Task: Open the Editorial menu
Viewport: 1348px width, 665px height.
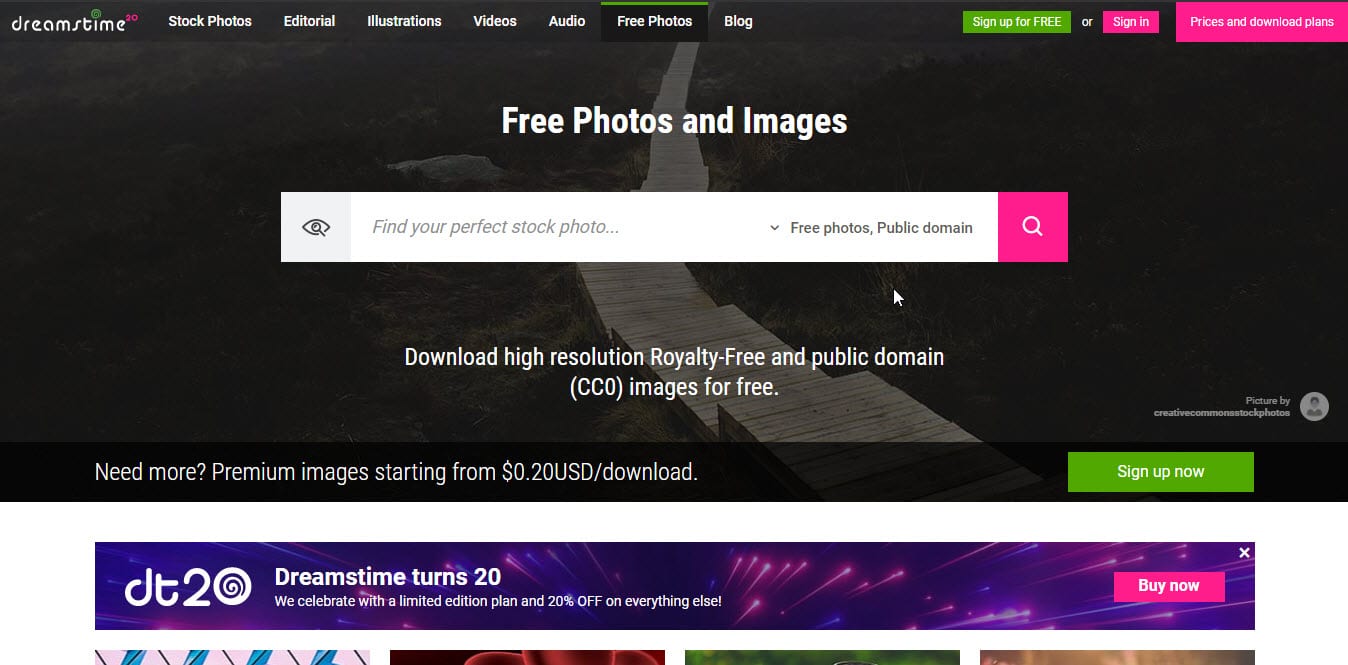Action: [x=309, y=21]
